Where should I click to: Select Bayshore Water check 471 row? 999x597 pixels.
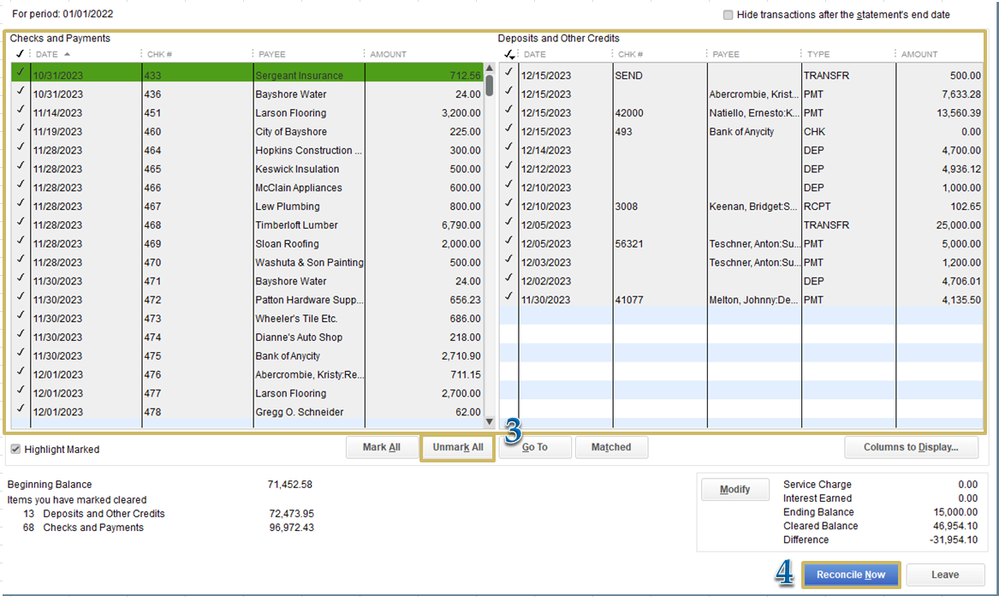tap(247, 281)
